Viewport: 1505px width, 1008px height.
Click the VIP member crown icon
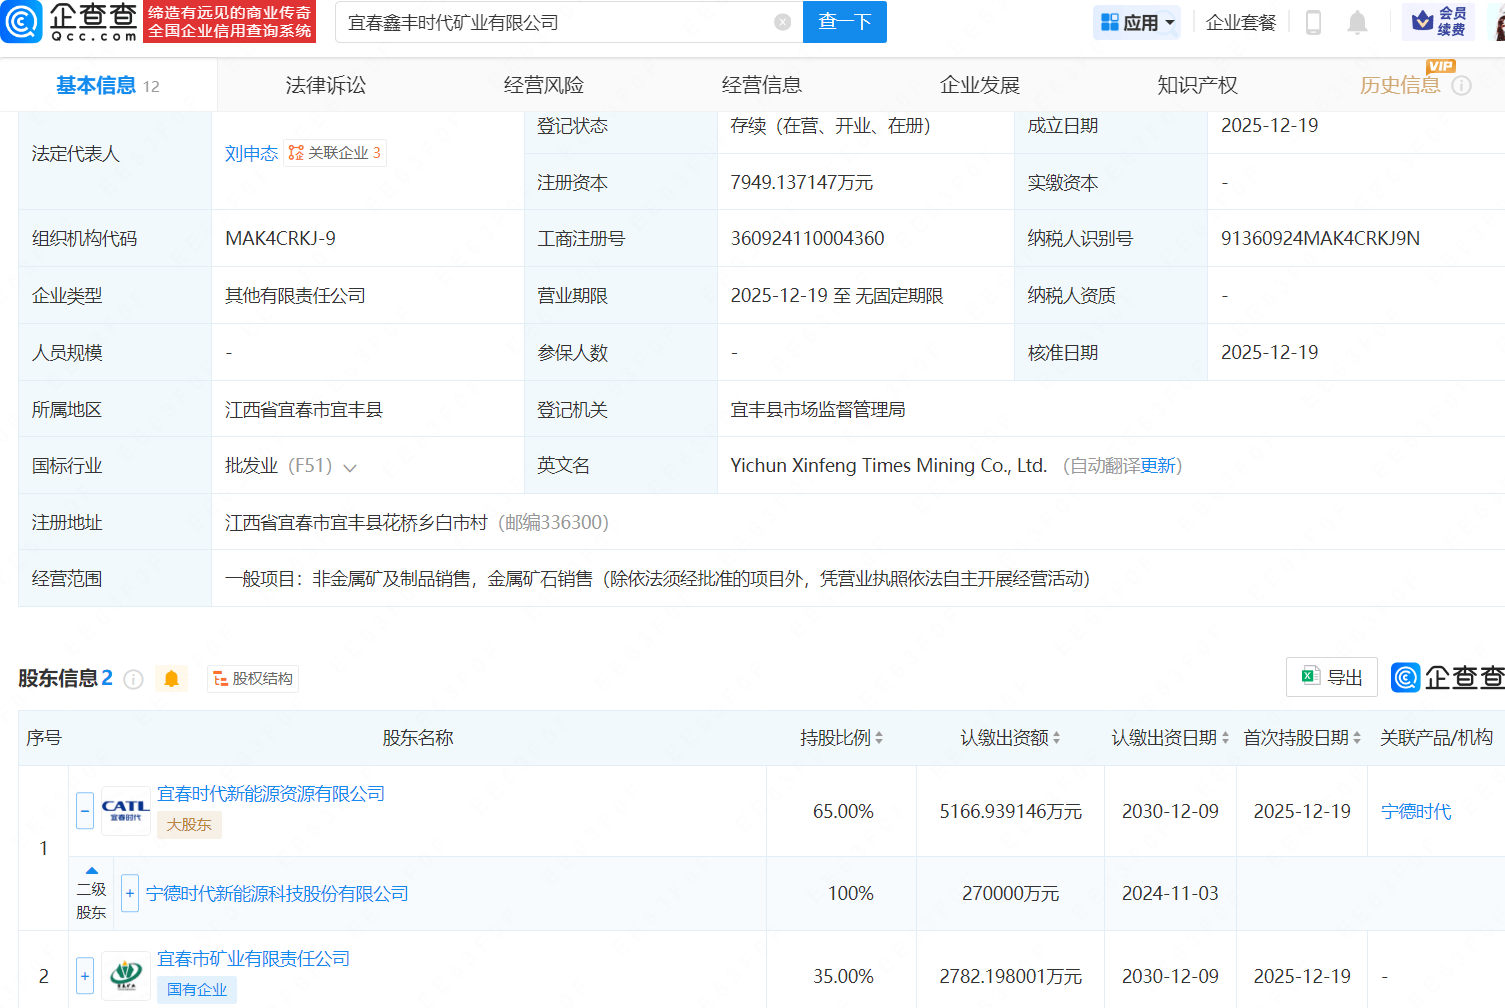click(x=1423, y=21)
